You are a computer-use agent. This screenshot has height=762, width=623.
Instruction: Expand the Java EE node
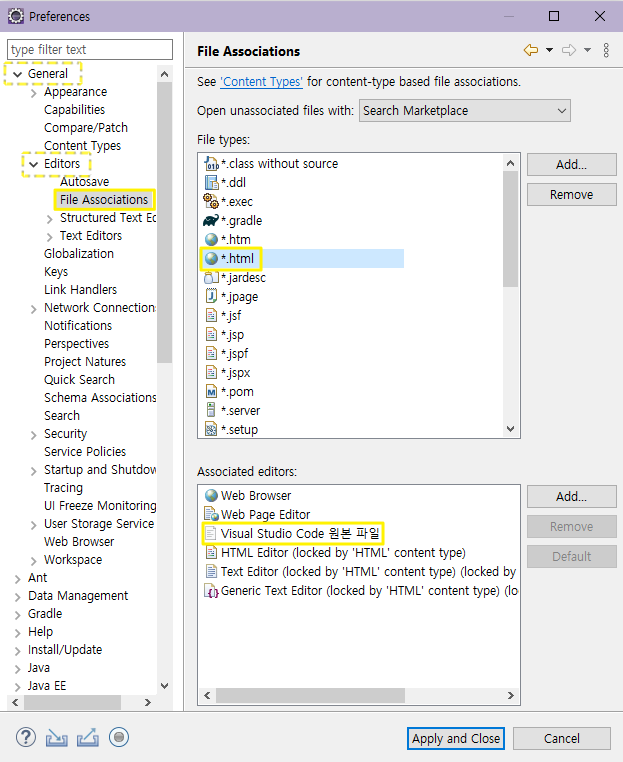pyautogui.click(x=17, y=687)
